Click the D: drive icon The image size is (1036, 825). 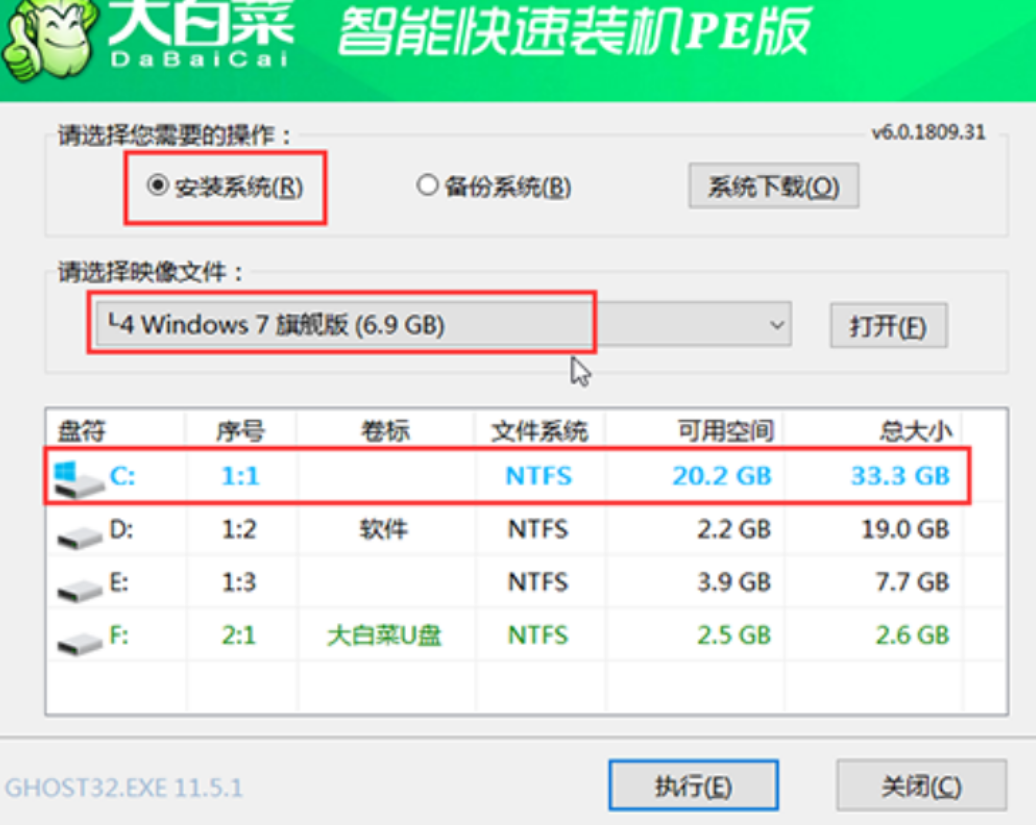(79, 537)
